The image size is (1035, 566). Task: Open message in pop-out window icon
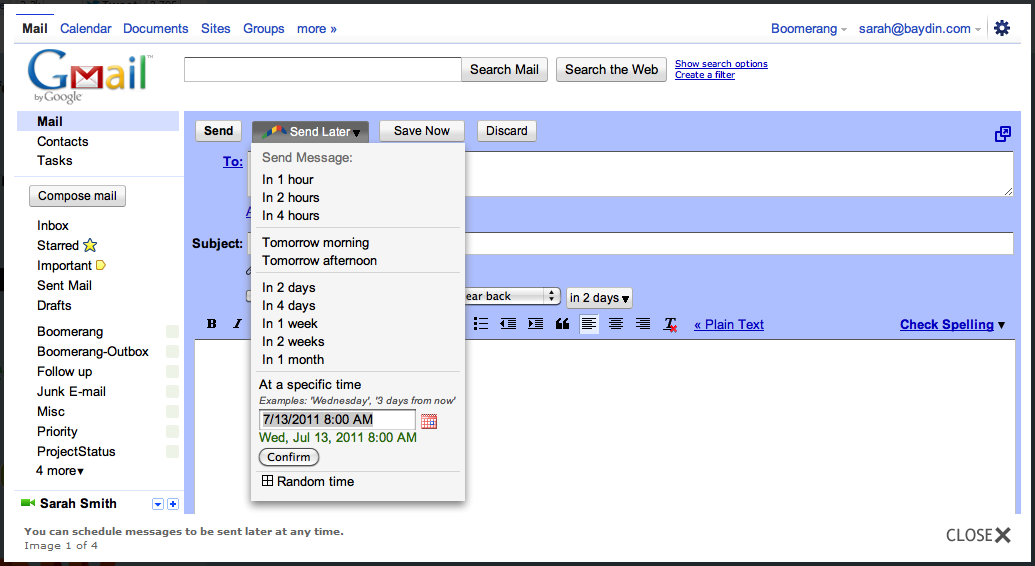tap(1003, 133)
